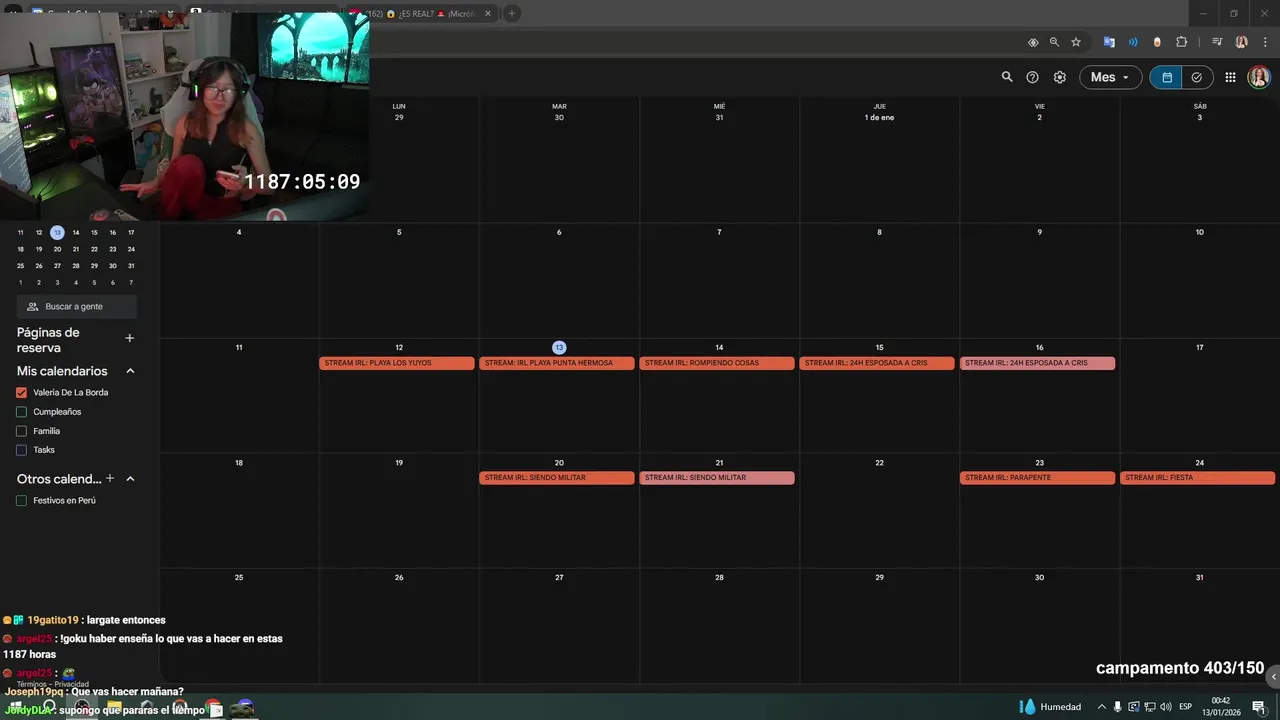Open the network tray icon
This screenshot has height=720, width=1280.
[1150, 707]
